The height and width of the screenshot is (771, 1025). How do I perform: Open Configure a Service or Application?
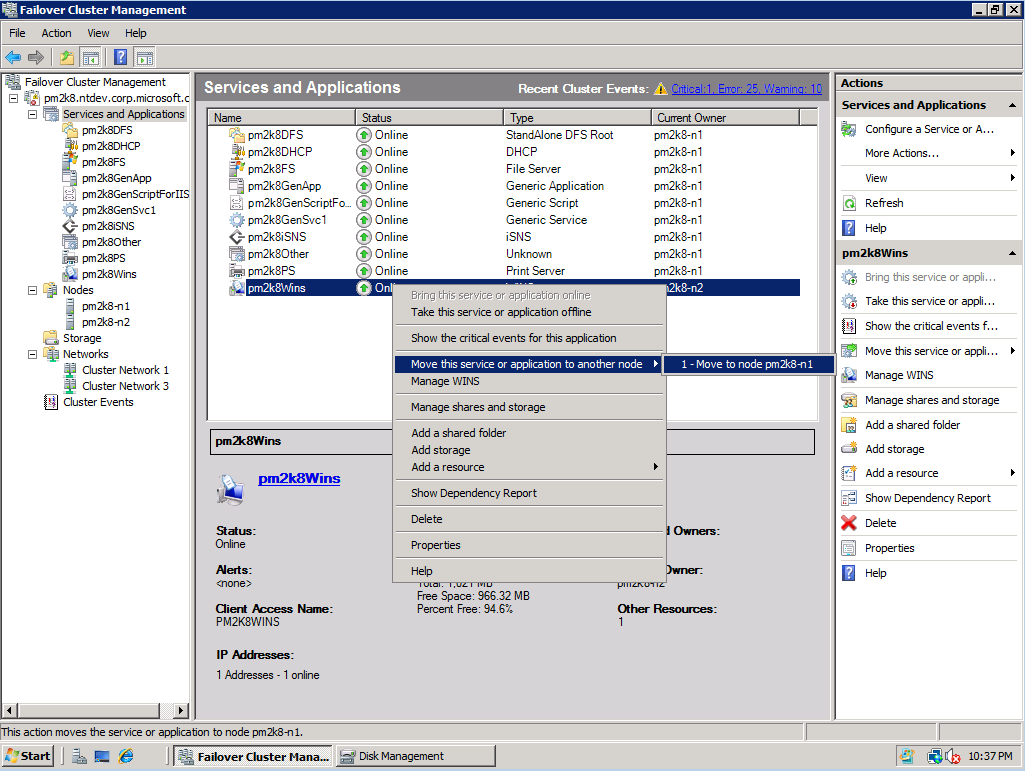tap(928, 129)
